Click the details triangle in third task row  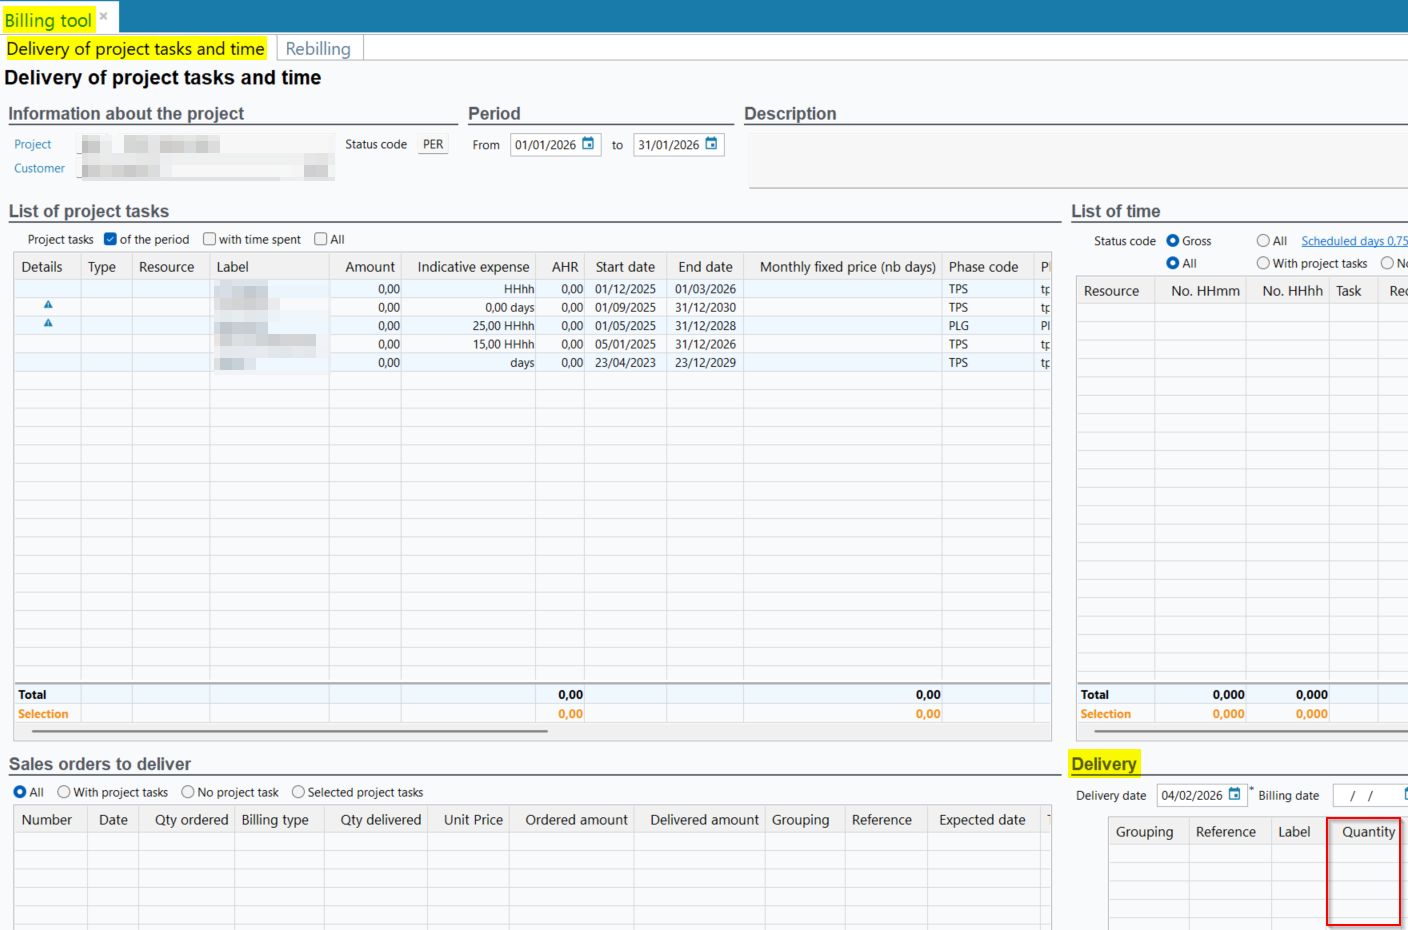48,323
